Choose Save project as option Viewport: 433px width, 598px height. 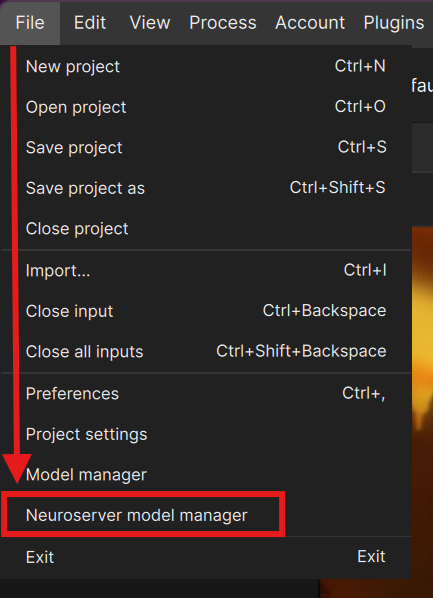click(x=206, y=188)
